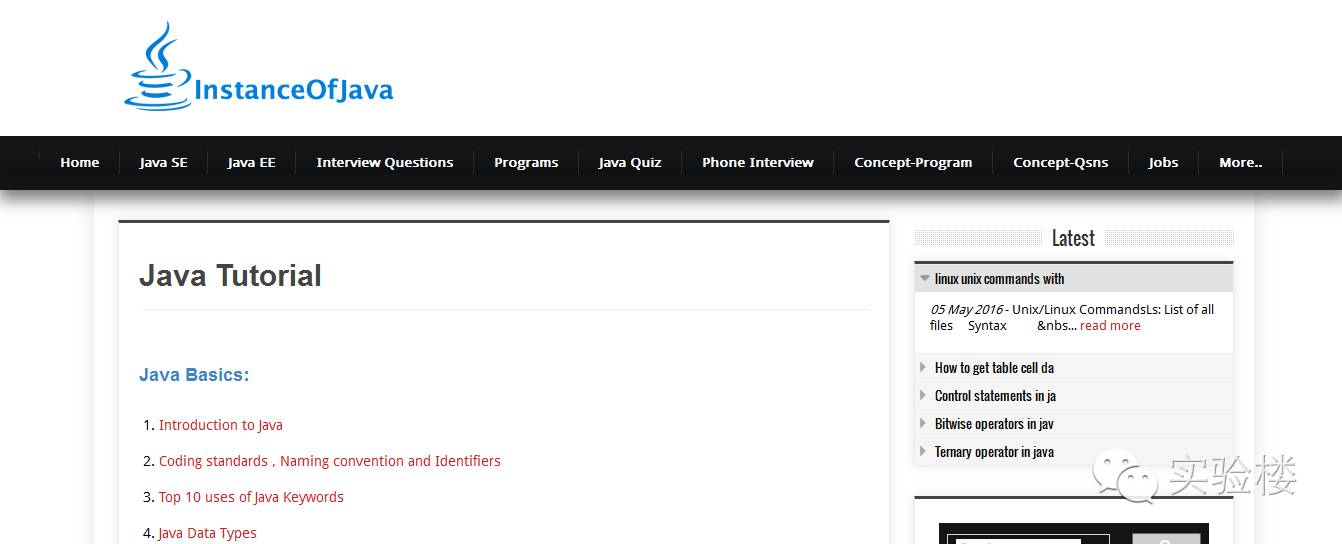Open the More.. menu

pyautogui.click(x=1241, y=162)
